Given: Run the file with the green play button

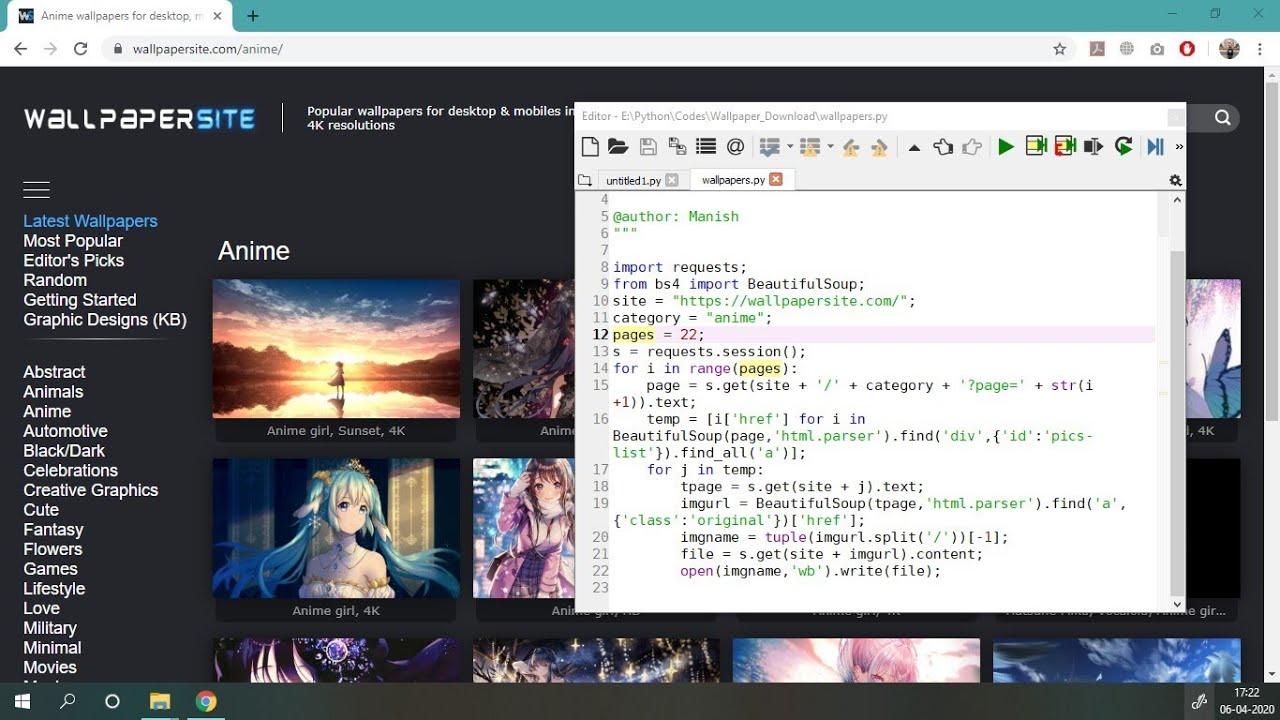Looking at the screenshot, I should [x=1006, y=147].
